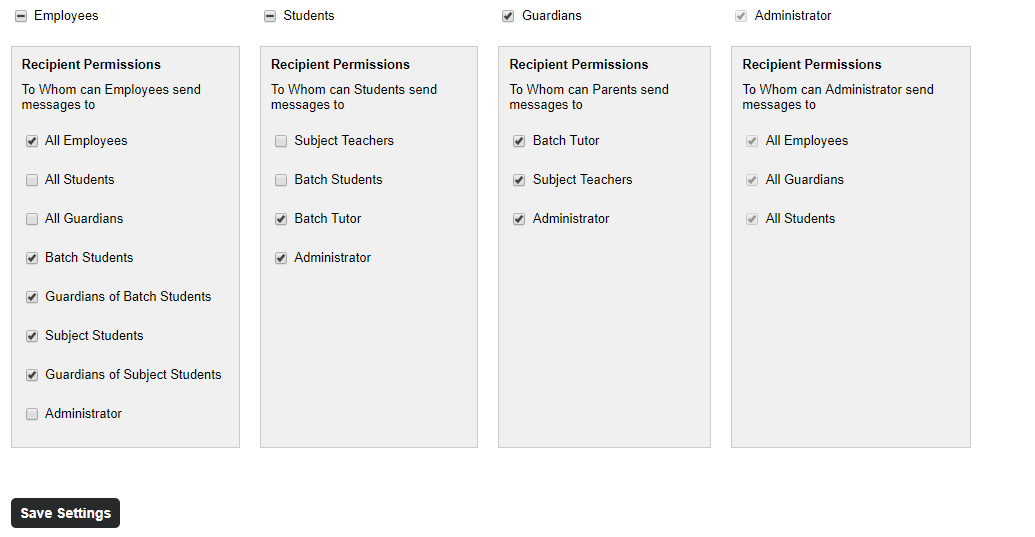Click the Administrator group checkbox

tap(741, 16)
